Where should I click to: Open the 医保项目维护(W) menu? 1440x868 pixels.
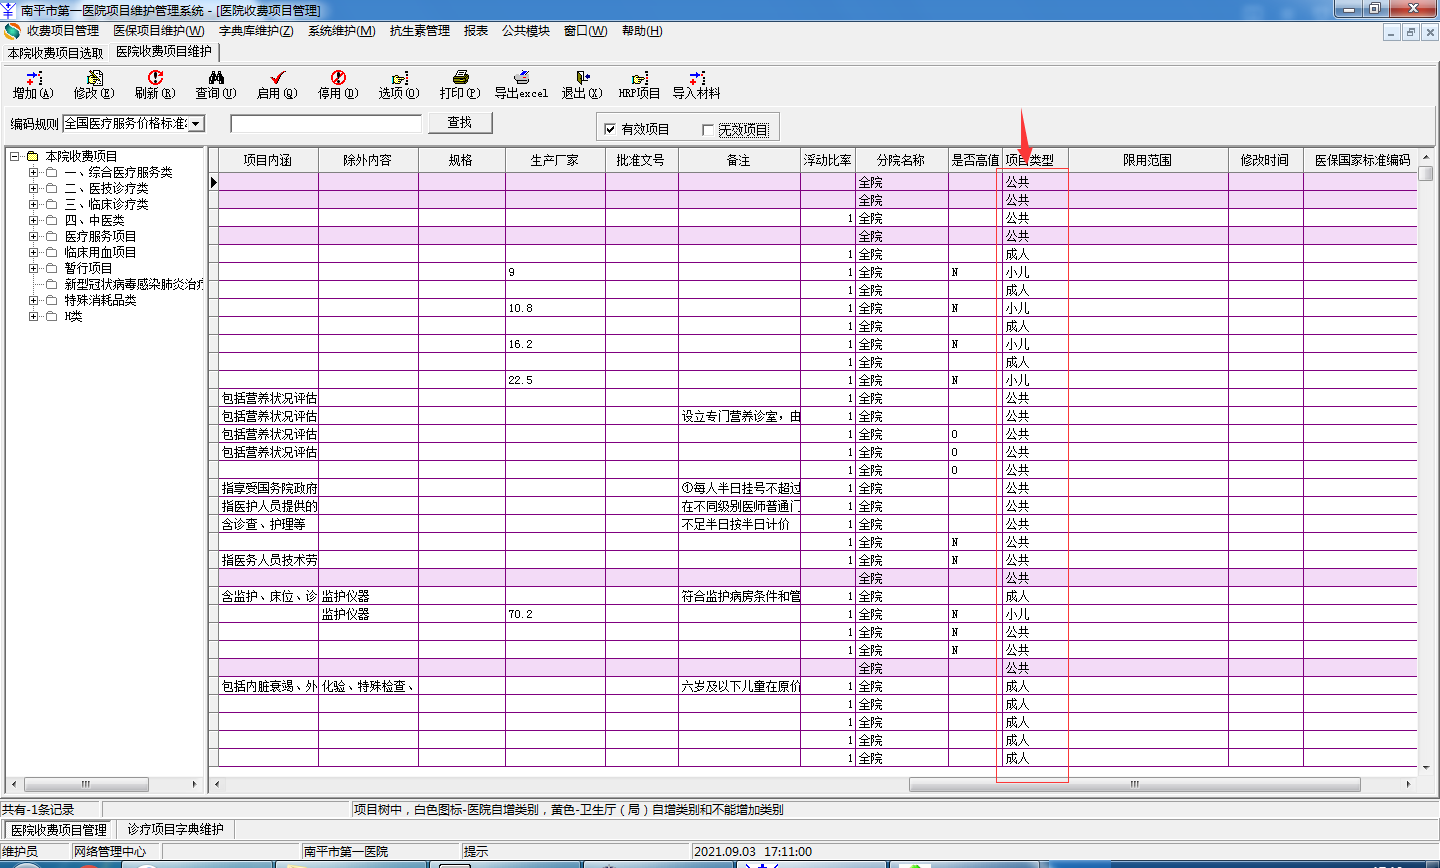[x=159, y=31]
